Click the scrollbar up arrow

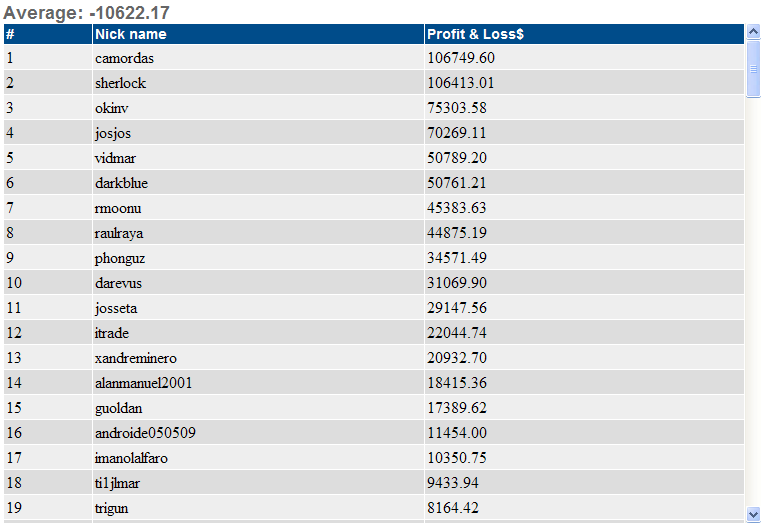click(753, 33)
